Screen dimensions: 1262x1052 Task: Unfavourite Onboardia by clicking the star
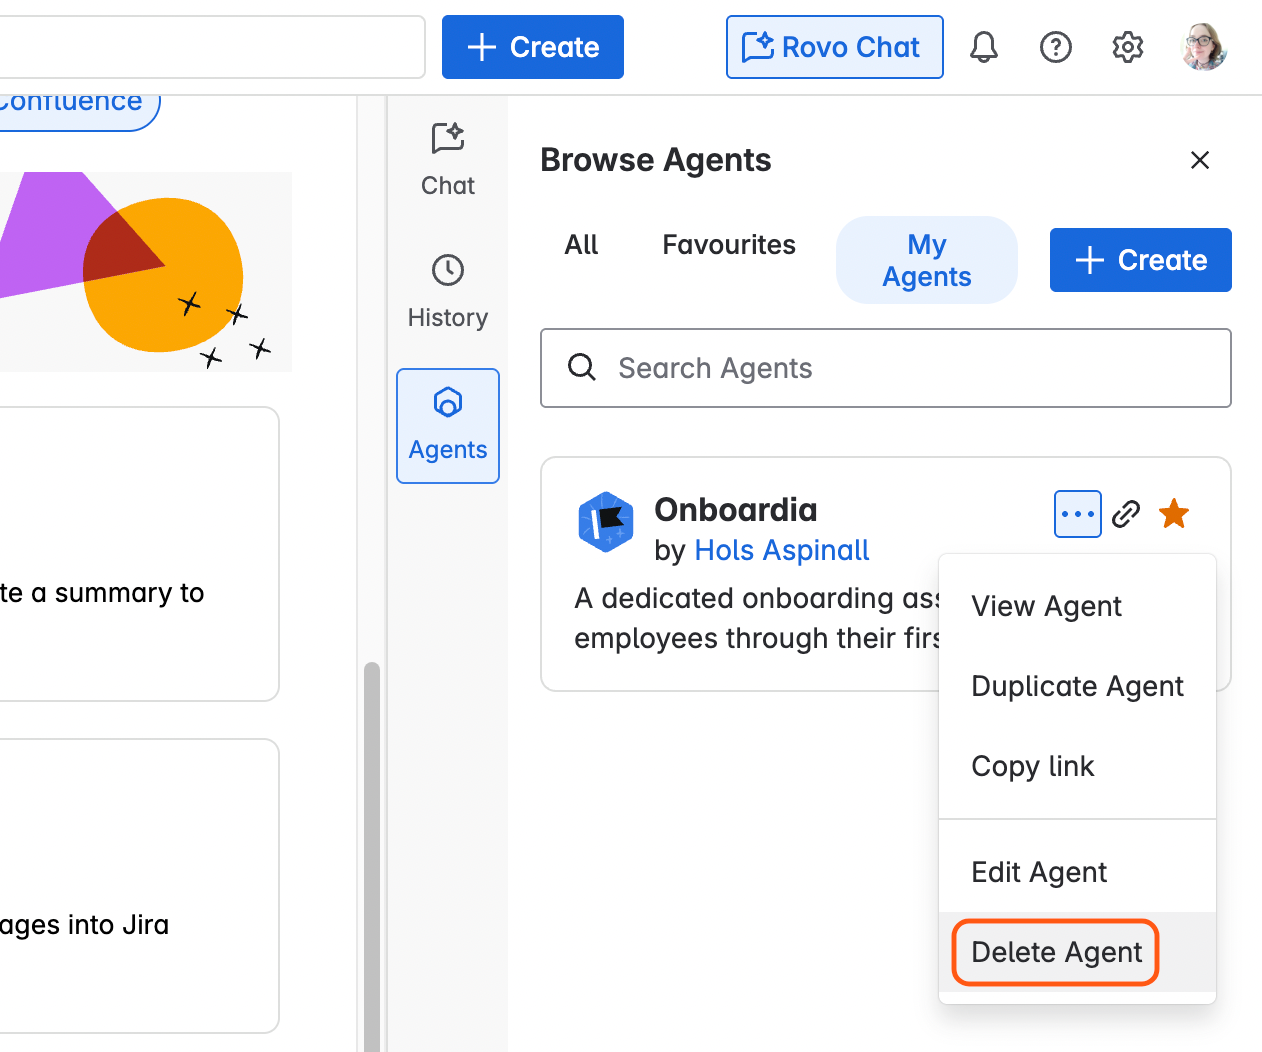(1174, 513)
